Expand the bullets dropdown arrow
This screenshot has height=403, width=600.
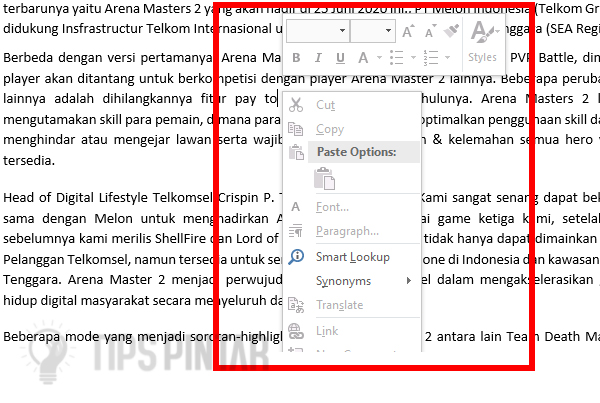click(413, 58)
